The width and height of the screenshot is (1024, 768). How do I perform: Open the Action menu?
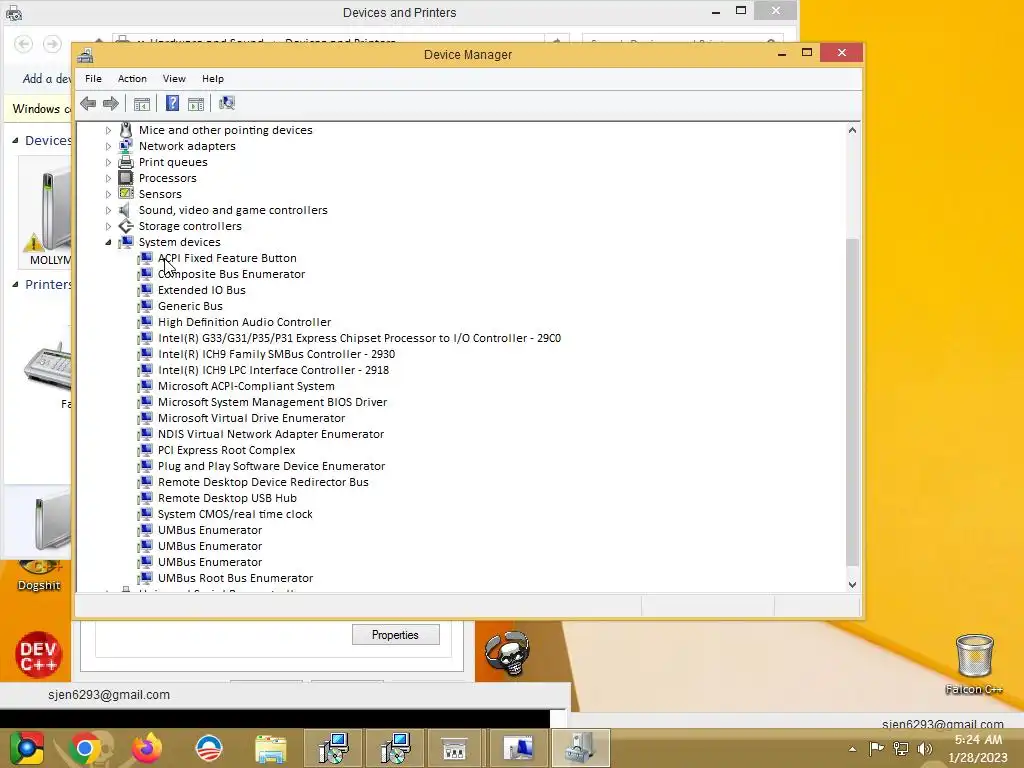coord(132,78)
